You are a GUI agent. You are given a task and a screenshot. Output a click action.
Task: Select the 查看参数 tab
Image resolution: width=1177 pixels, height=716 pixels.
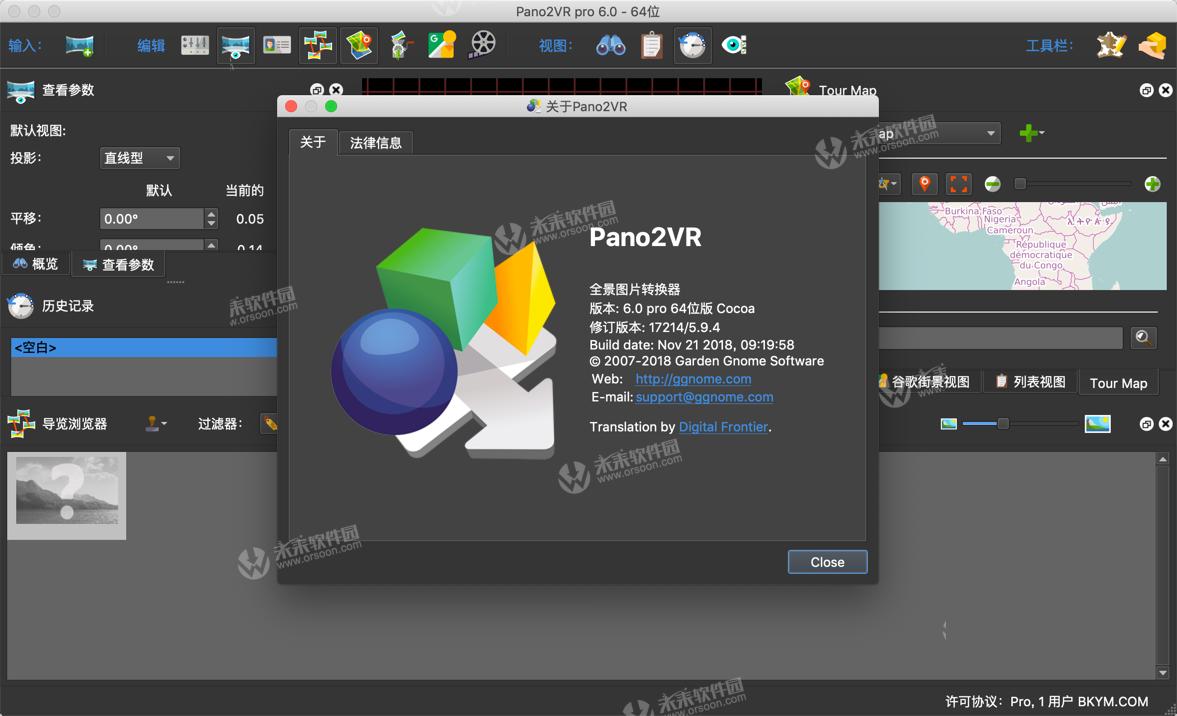tap(119, 265)
